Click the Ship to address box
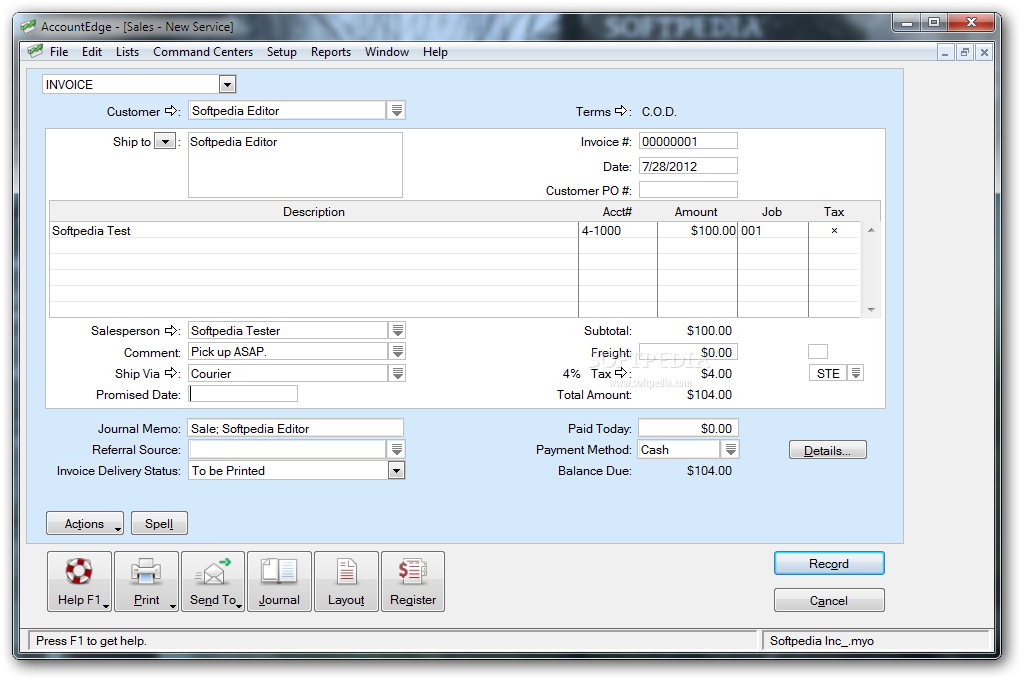 [295, 165]
